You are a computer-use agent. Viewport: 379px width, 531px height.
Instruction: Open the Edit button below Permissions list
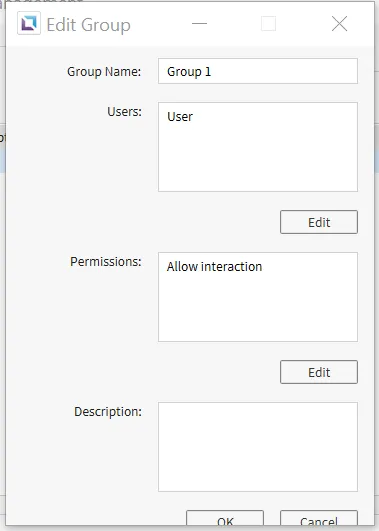[x=319, y=372]
